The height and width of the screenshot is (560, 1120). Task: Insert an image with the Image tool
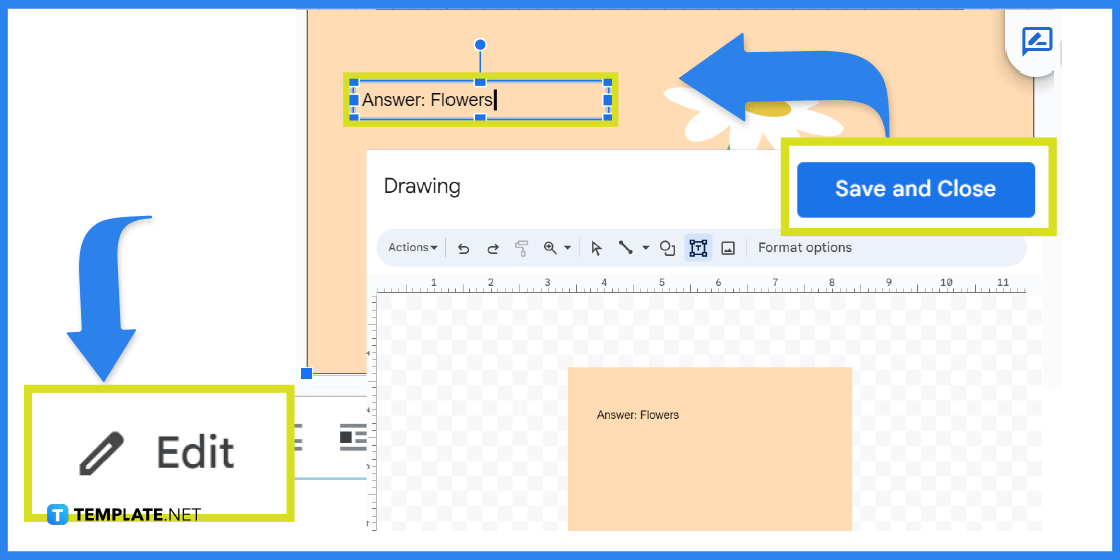click(x=728, y=248)
